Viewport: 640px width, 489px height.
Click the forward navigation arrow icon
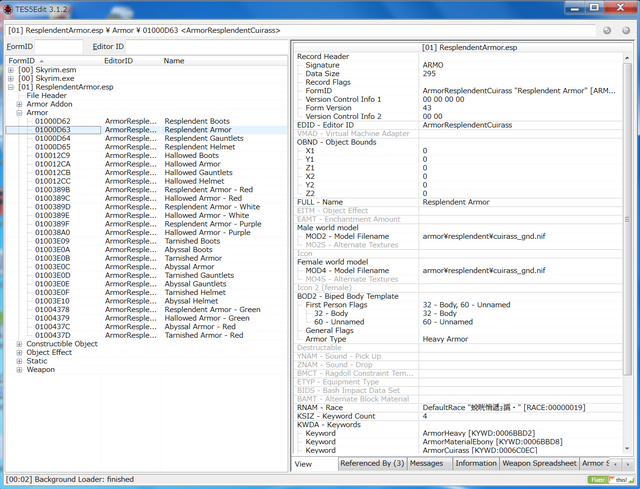point(626,30)
